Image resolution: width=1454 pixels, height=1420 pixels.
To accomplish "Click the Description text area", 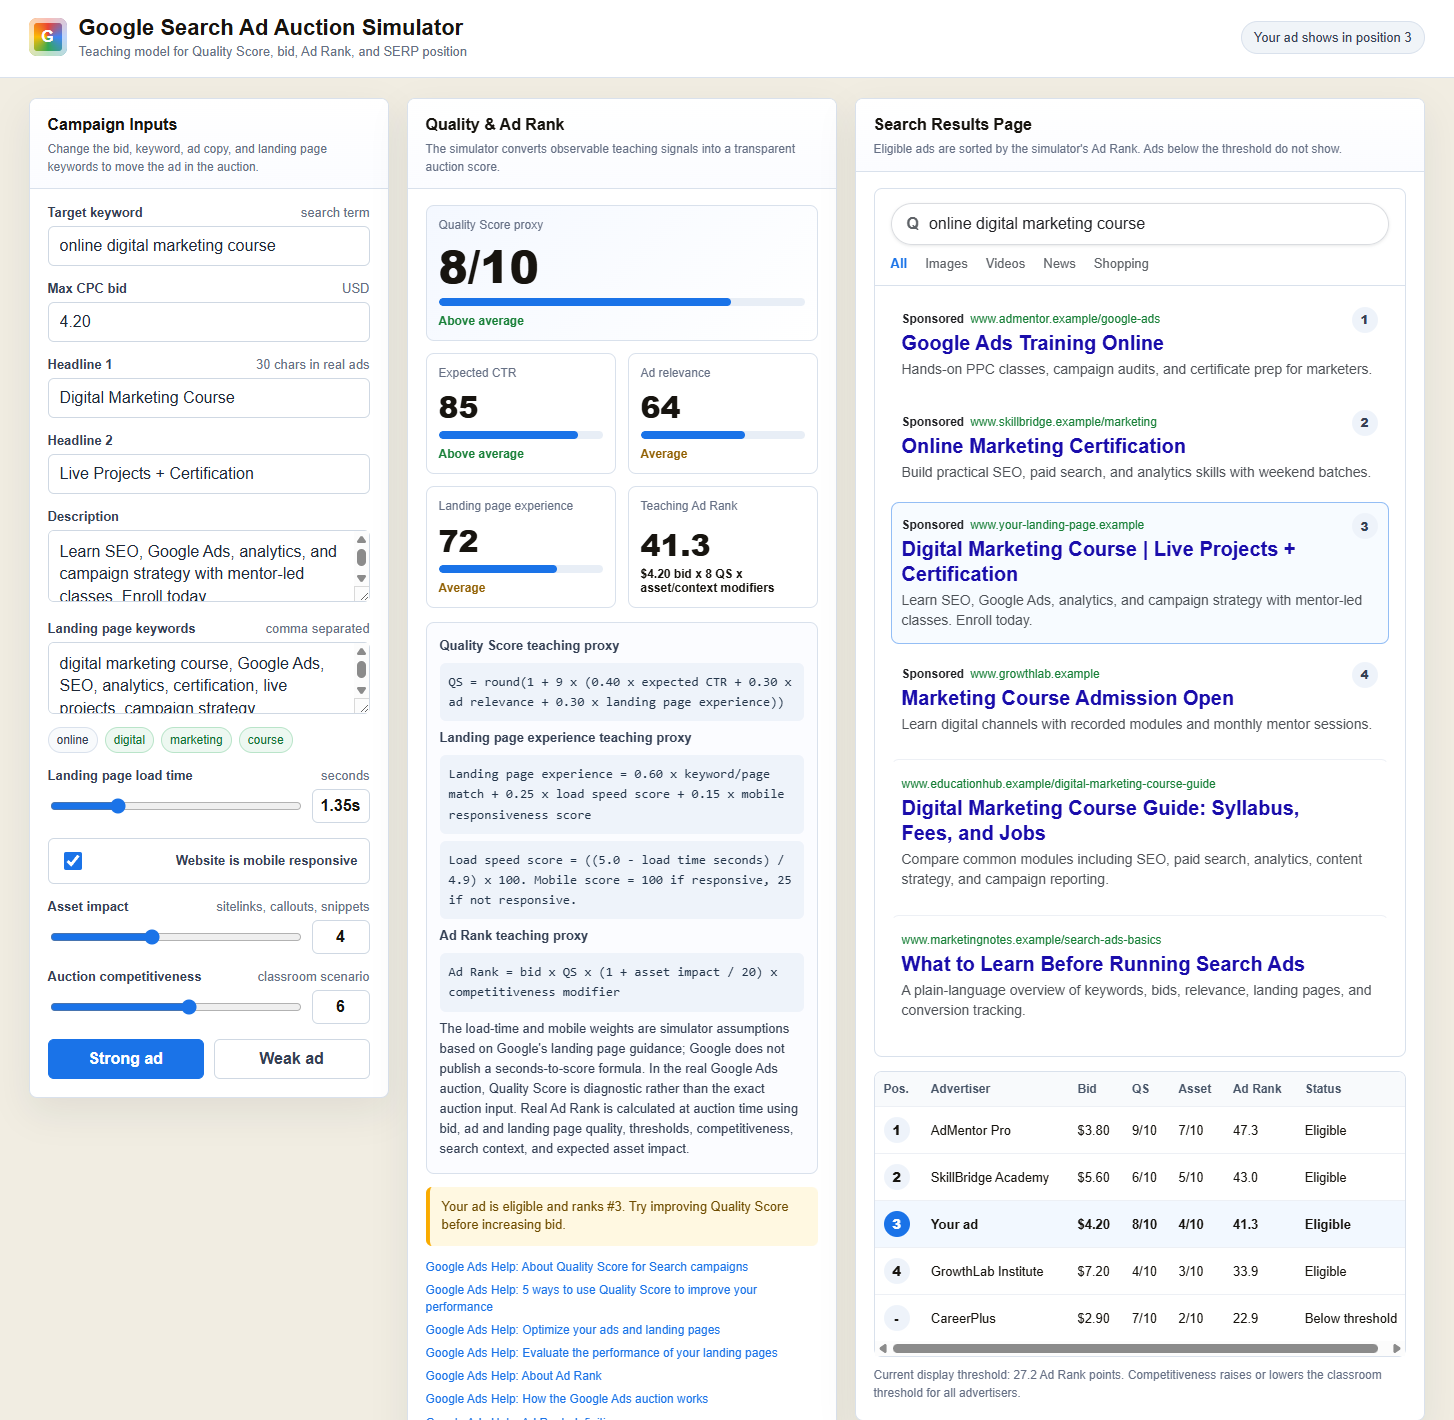I will 208,566.
